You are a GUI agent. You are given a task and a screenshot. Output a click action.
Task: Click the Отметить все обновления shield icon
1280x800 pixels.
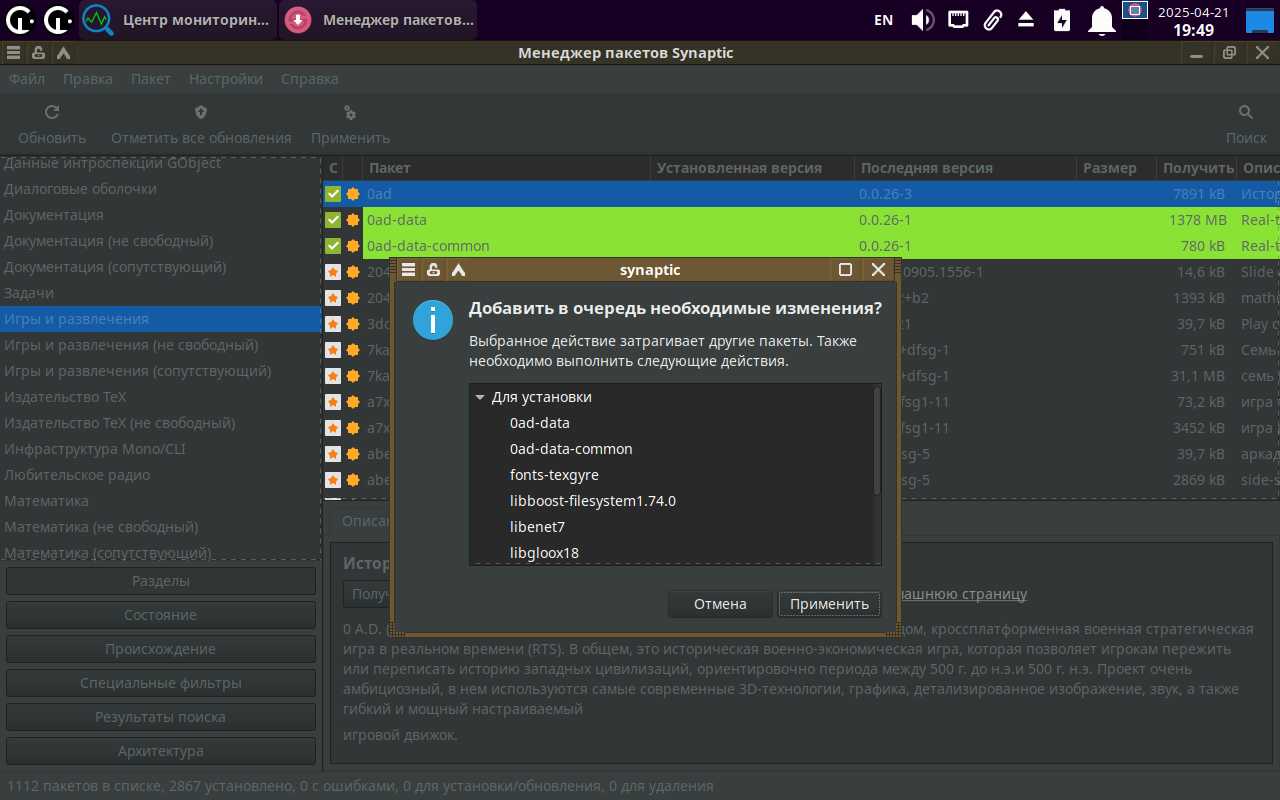pos(201,113)
